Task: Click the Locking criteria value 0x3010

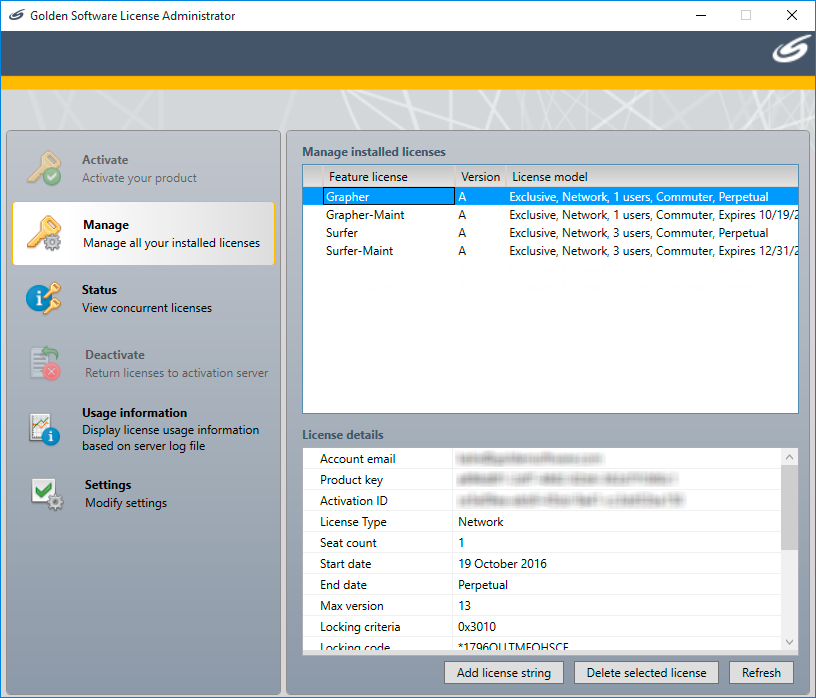Action: point(477,627)
